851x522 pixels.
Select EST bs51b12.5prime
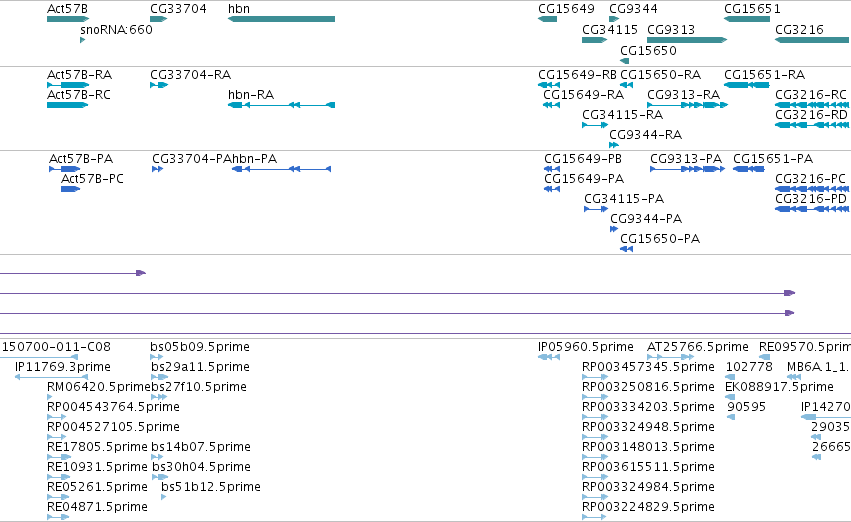point(164,497)
